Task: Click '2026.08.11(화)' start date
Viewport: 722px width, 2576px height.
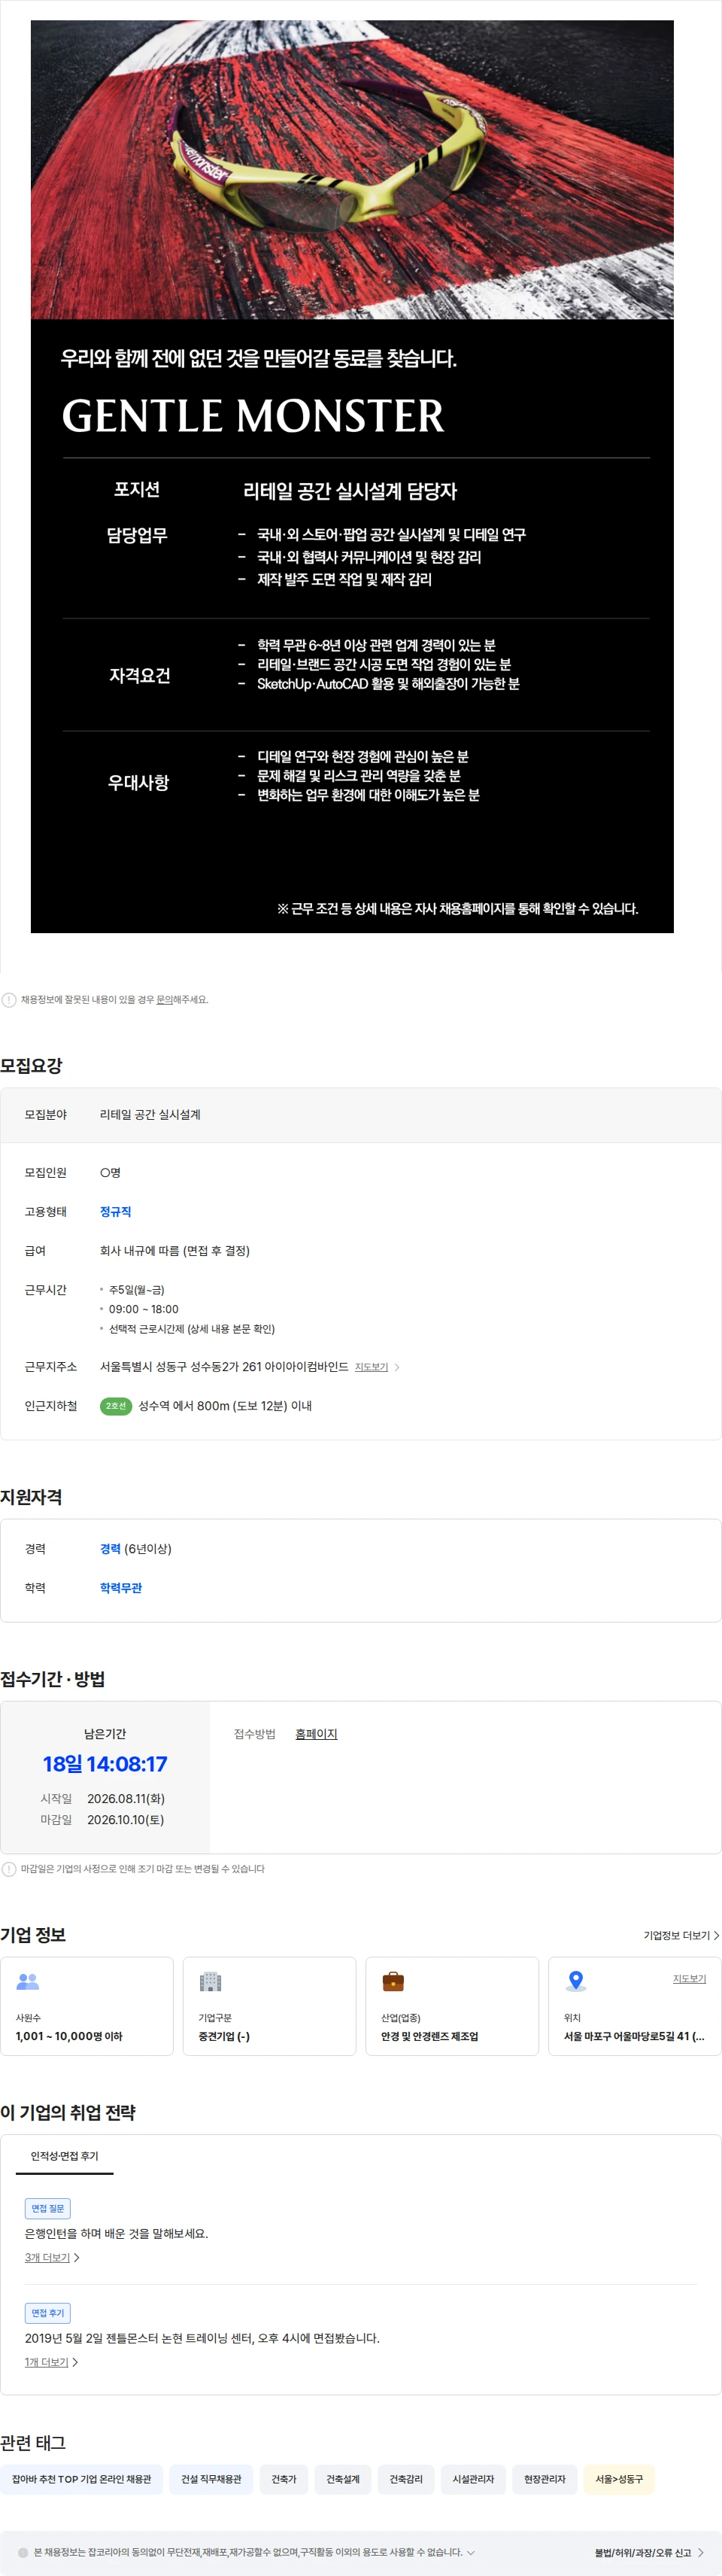Action: pyautogui.click(x=126, y=1798)
